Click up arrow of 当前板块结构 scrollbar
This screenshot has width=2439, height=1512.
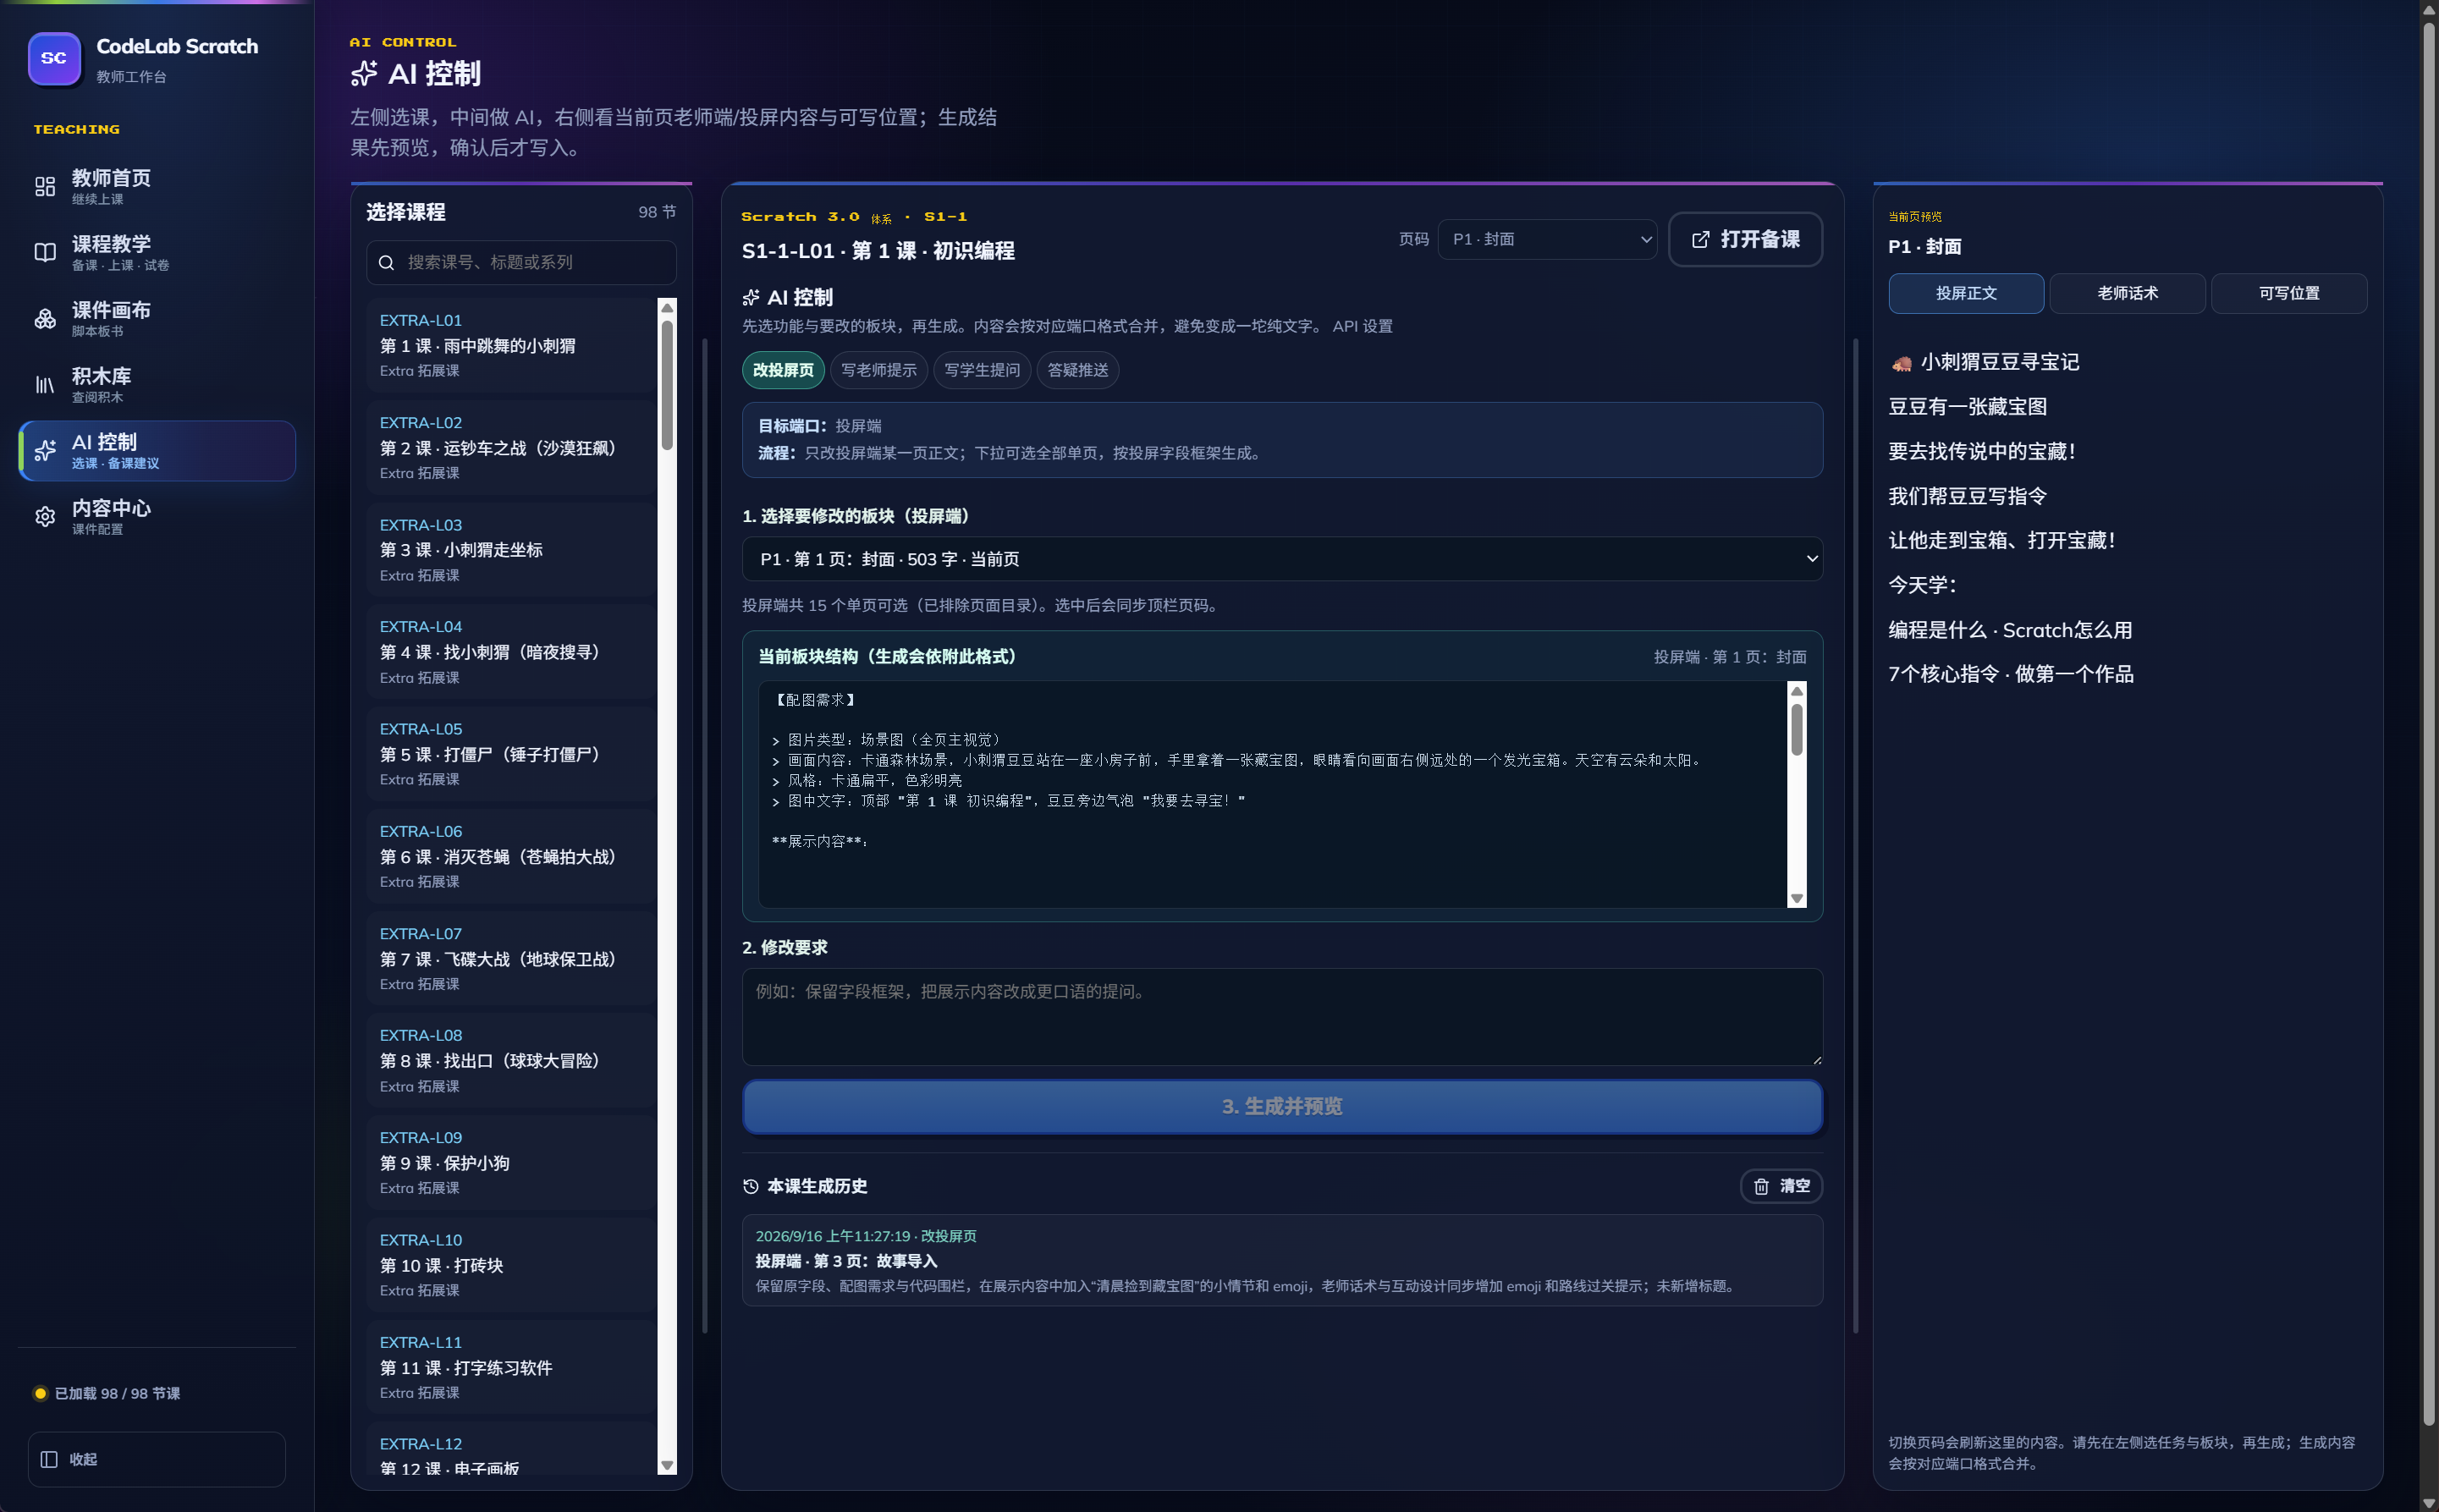[1797, 691]
